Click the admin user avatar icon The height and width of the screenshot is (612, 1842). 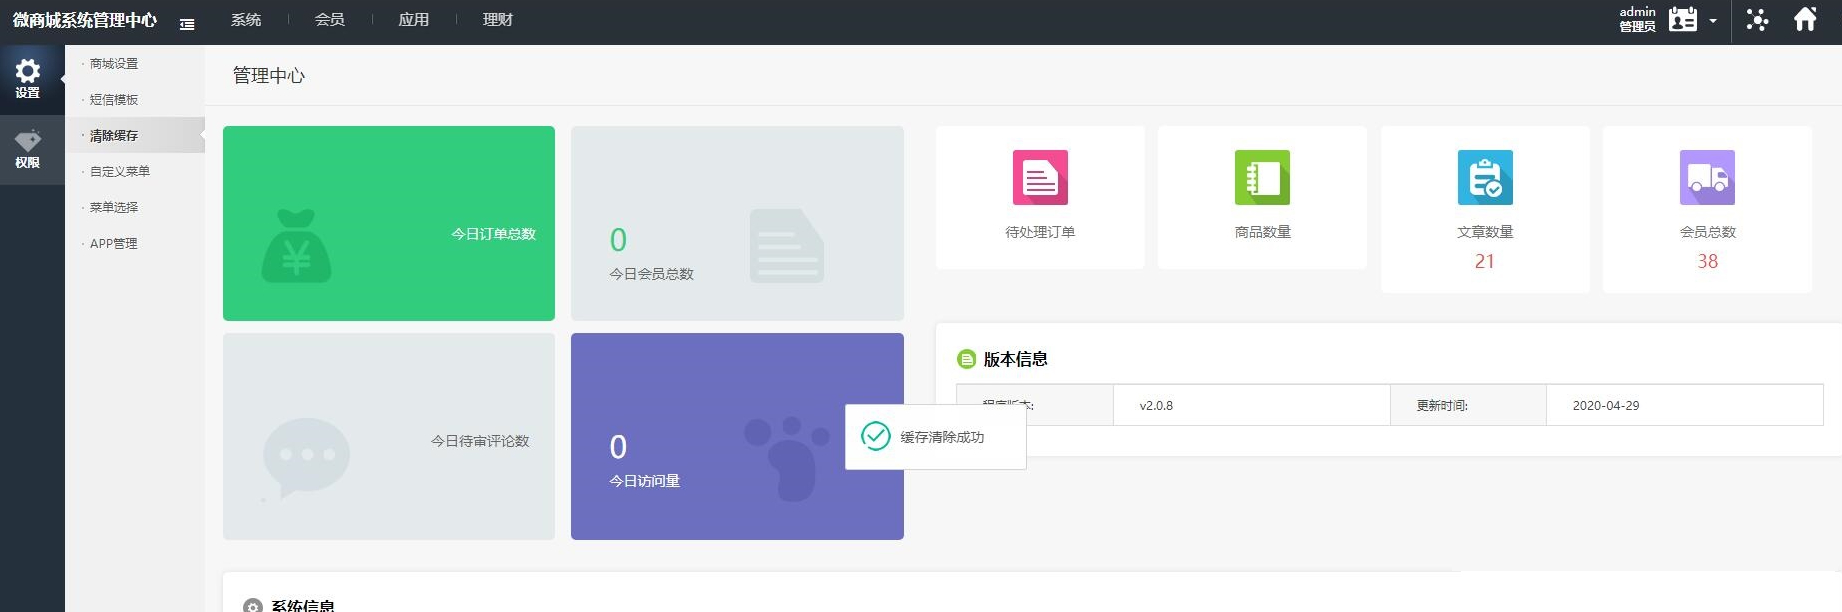(1683, 20)
